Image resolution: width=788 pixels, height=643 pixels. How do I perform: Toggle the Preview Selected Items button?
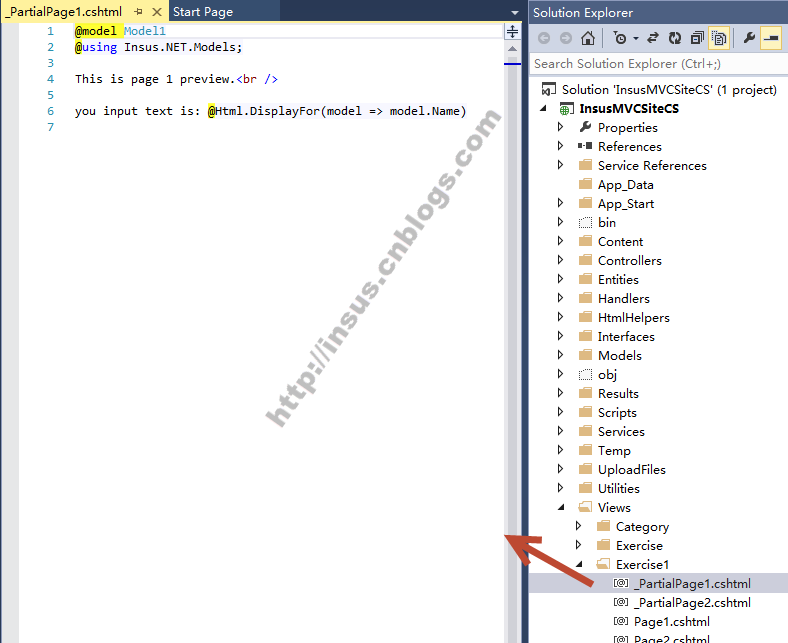770,38
